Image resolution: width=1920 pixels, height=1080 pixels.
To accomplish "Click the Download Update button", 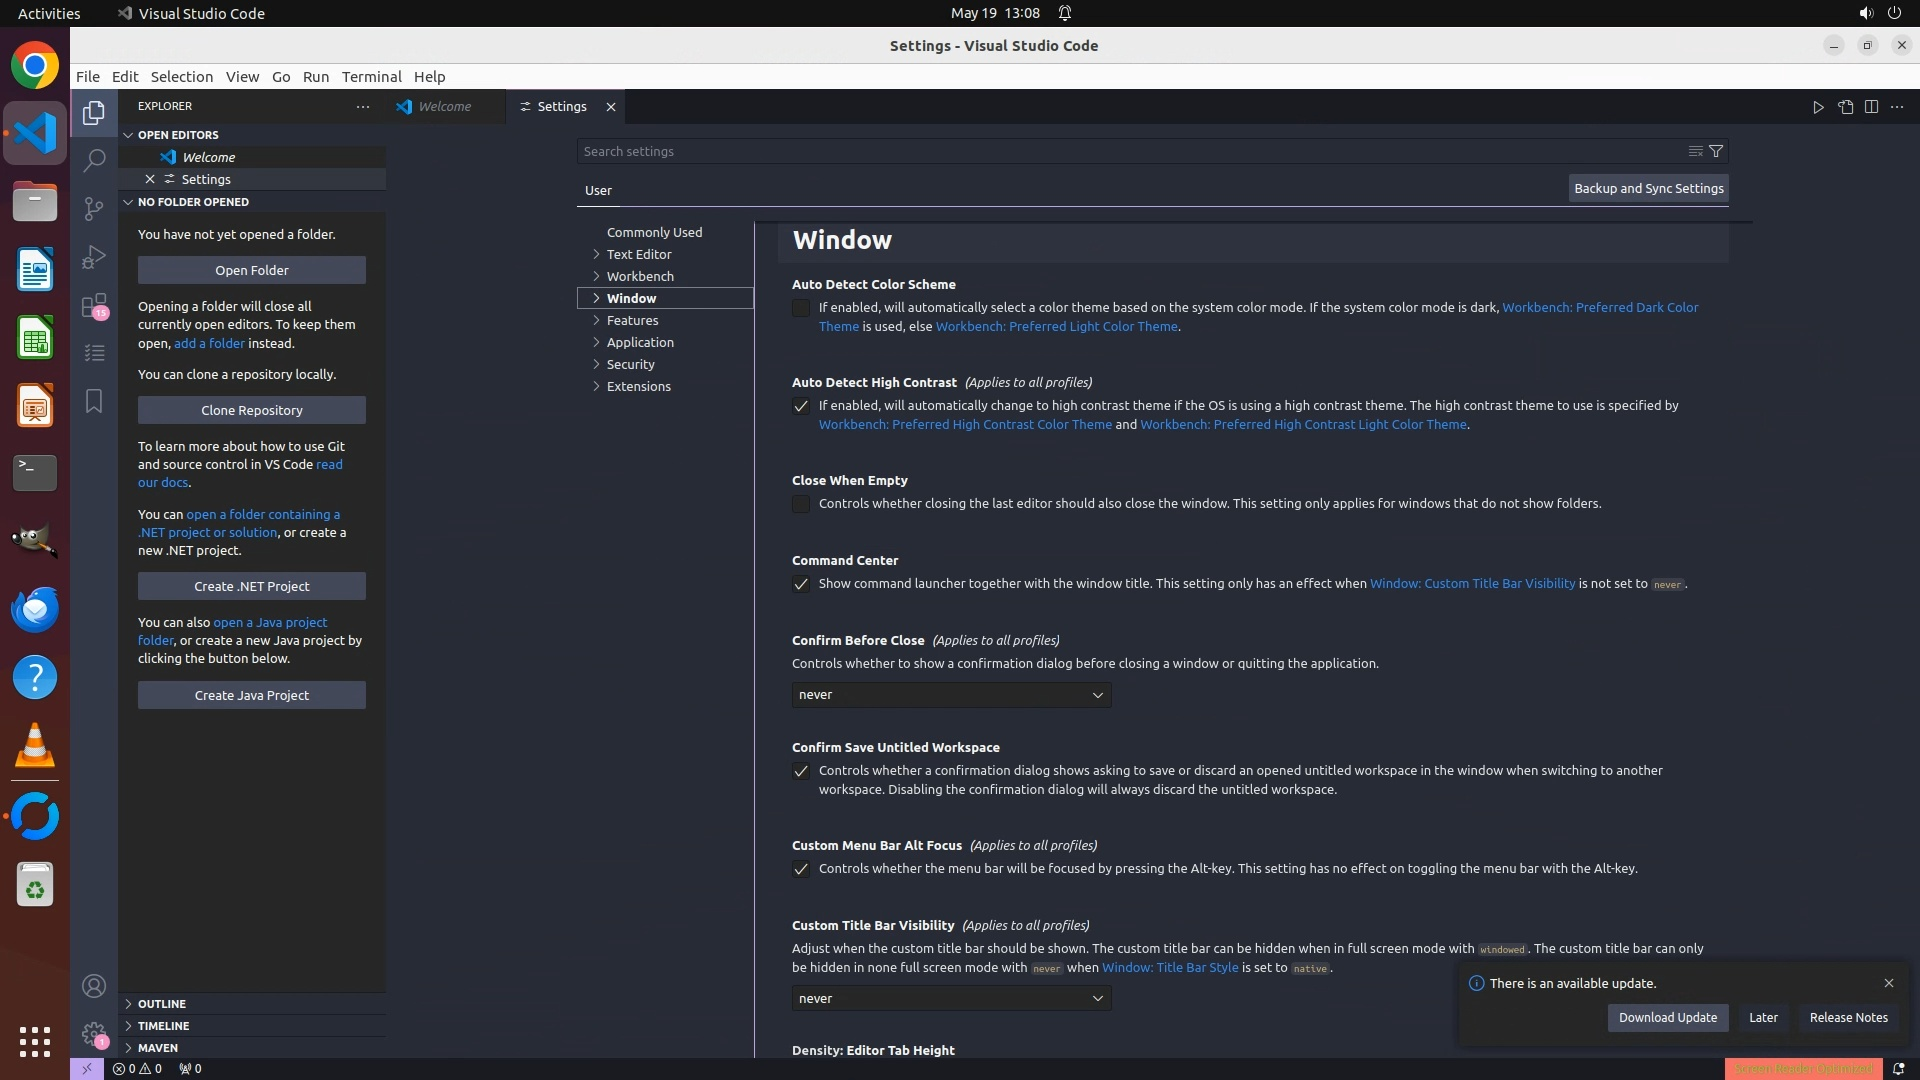I will click(x=1667, y=1017).
